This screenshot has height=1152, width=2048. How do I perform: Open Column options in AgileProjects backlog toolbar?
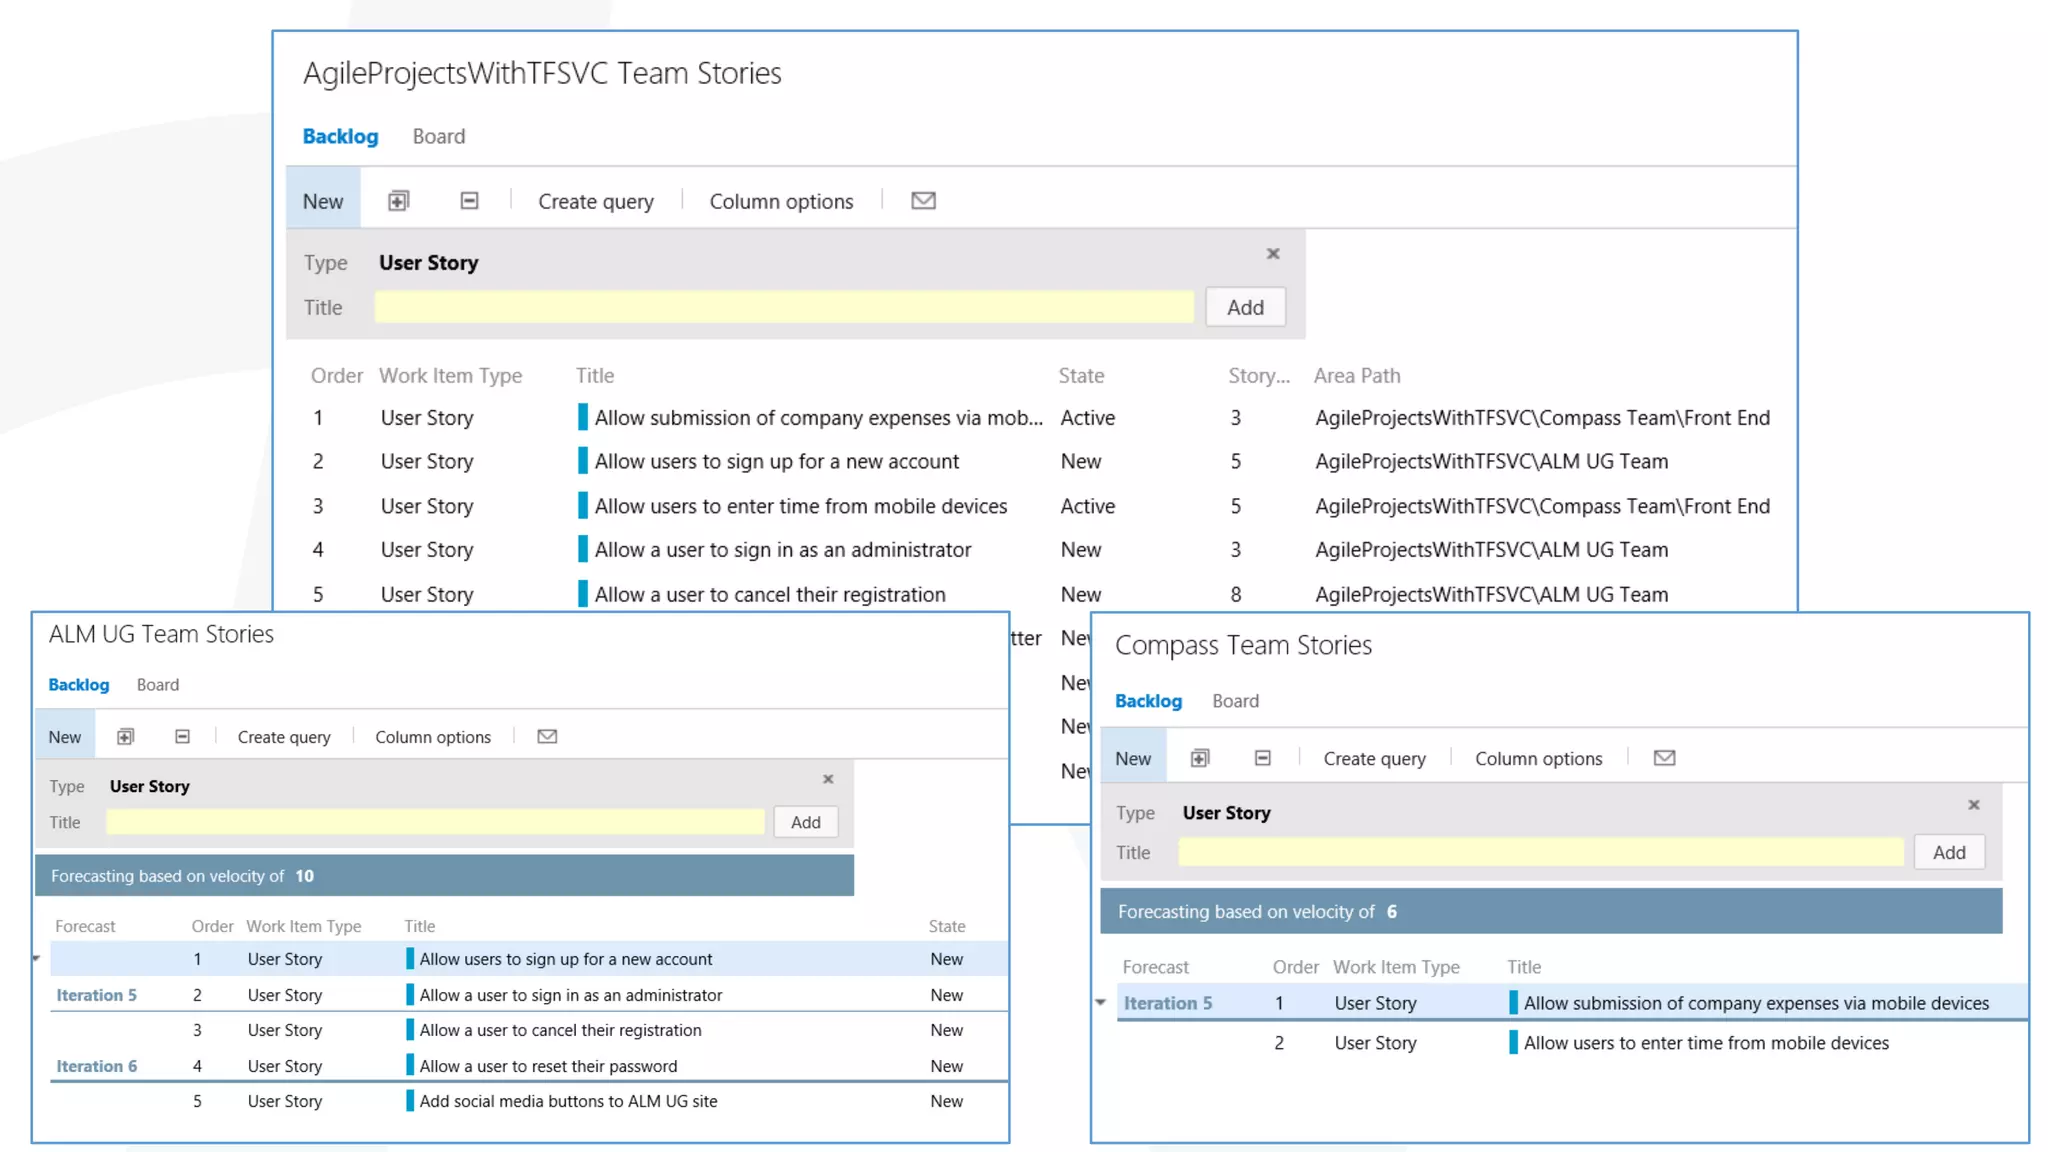tap(781, 201)
